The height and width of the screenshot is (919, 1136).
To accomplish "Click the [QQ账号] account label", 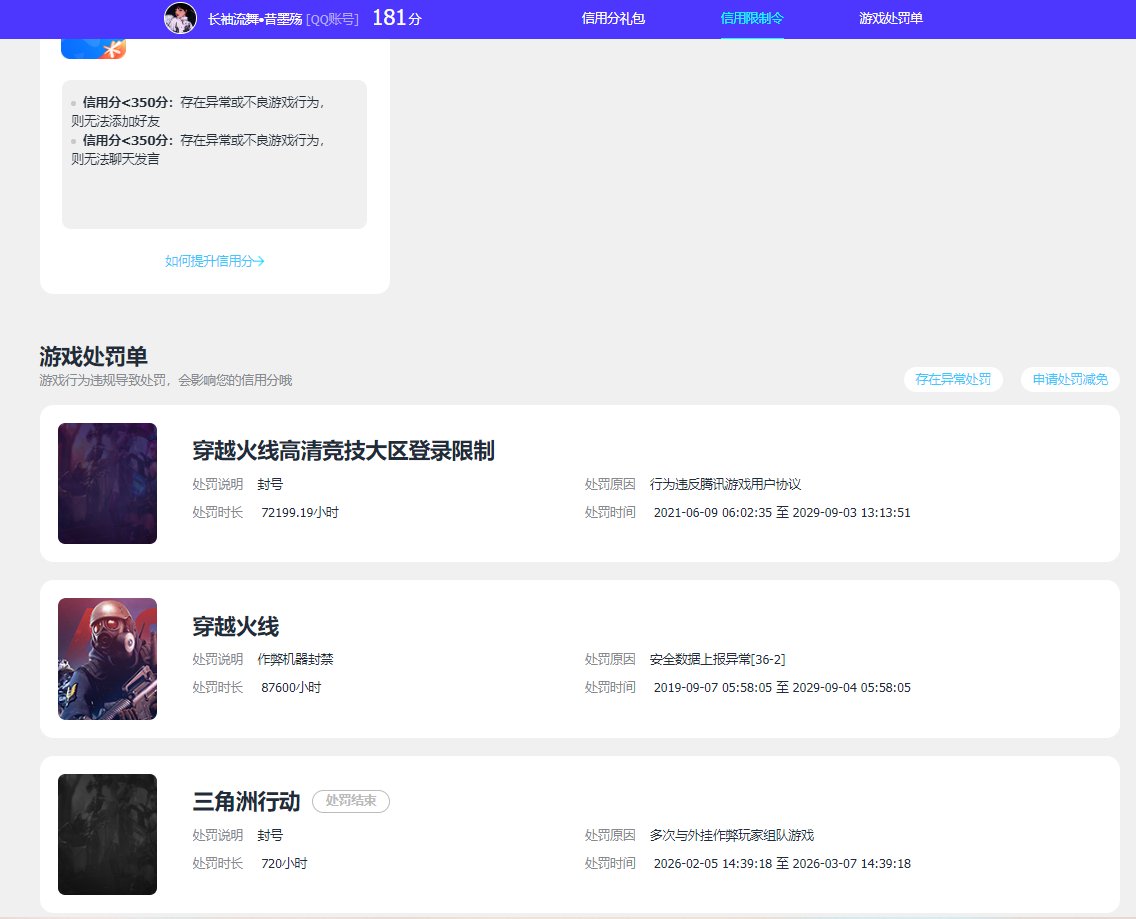I will tap(332, 19).
